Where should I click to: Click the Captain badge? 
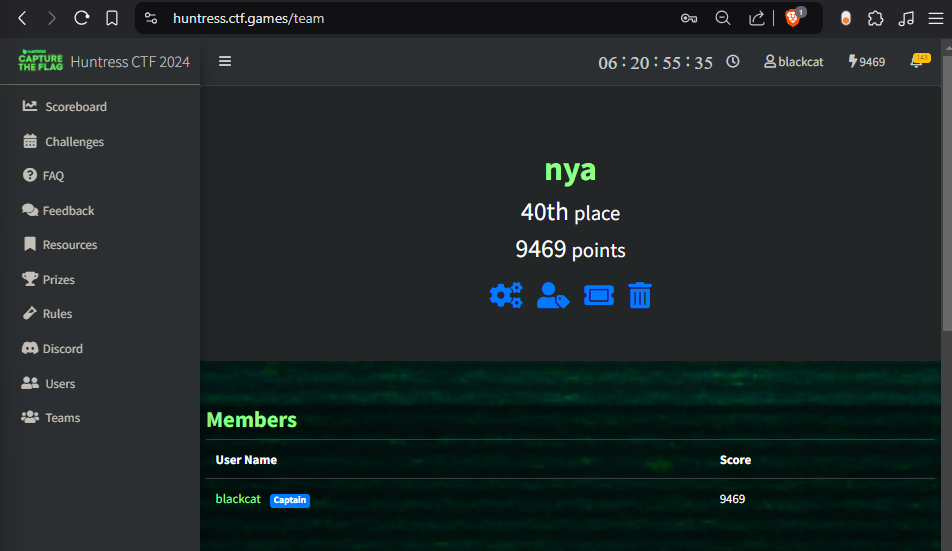click(290, 500)
